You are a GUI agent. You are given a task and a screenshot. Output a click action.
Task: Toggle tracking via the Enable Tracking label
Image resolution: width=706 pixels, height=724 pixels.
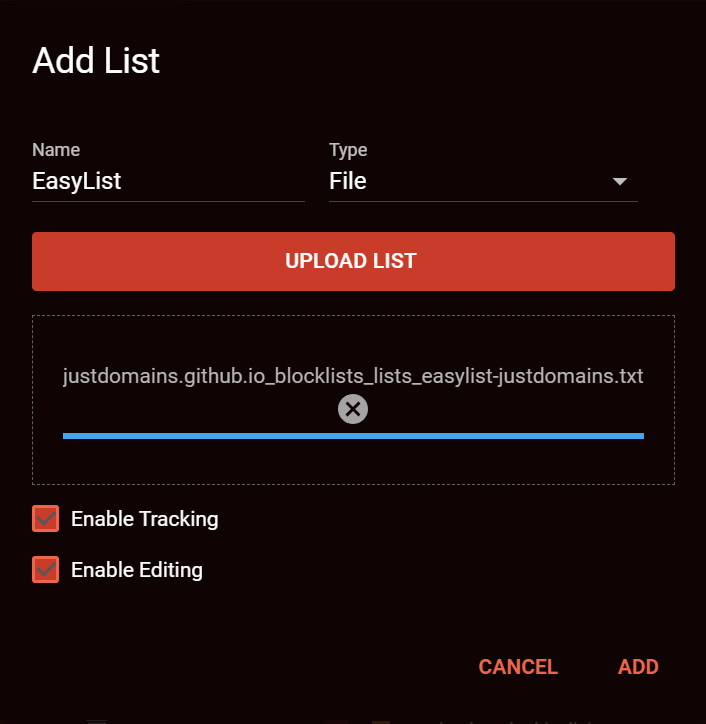[x=145, y=519]
